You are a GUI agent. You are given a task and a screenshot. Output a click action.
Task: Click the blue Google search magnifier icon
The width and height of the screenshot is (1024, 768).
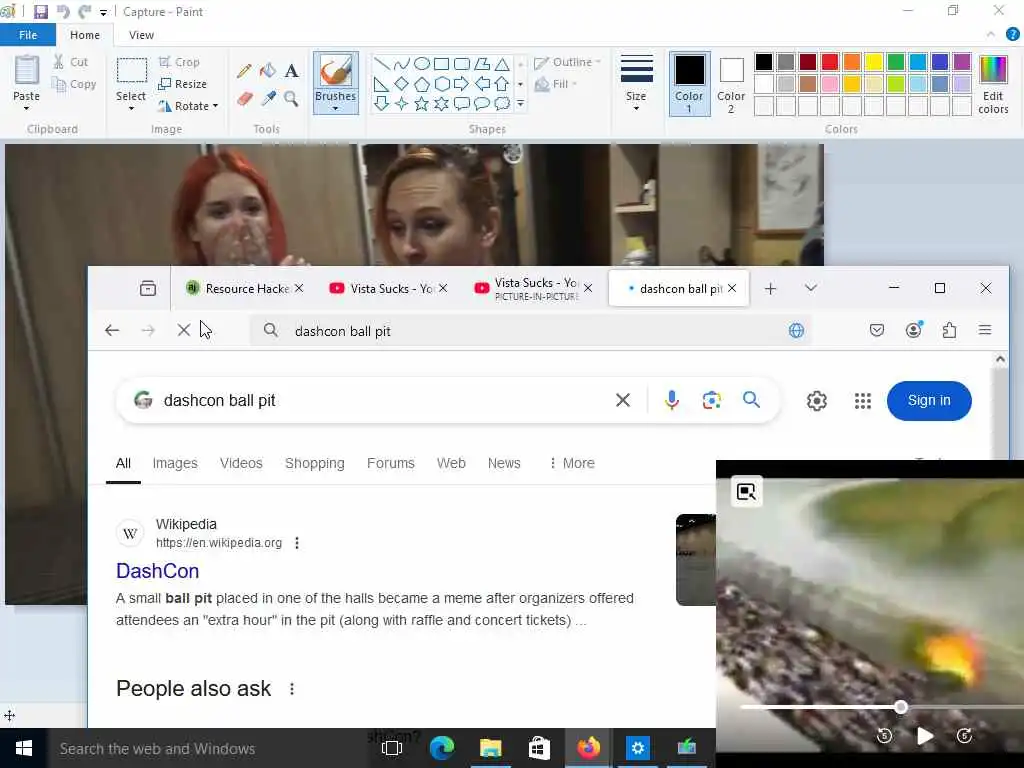pyautogui.click(x=751, y=400)
